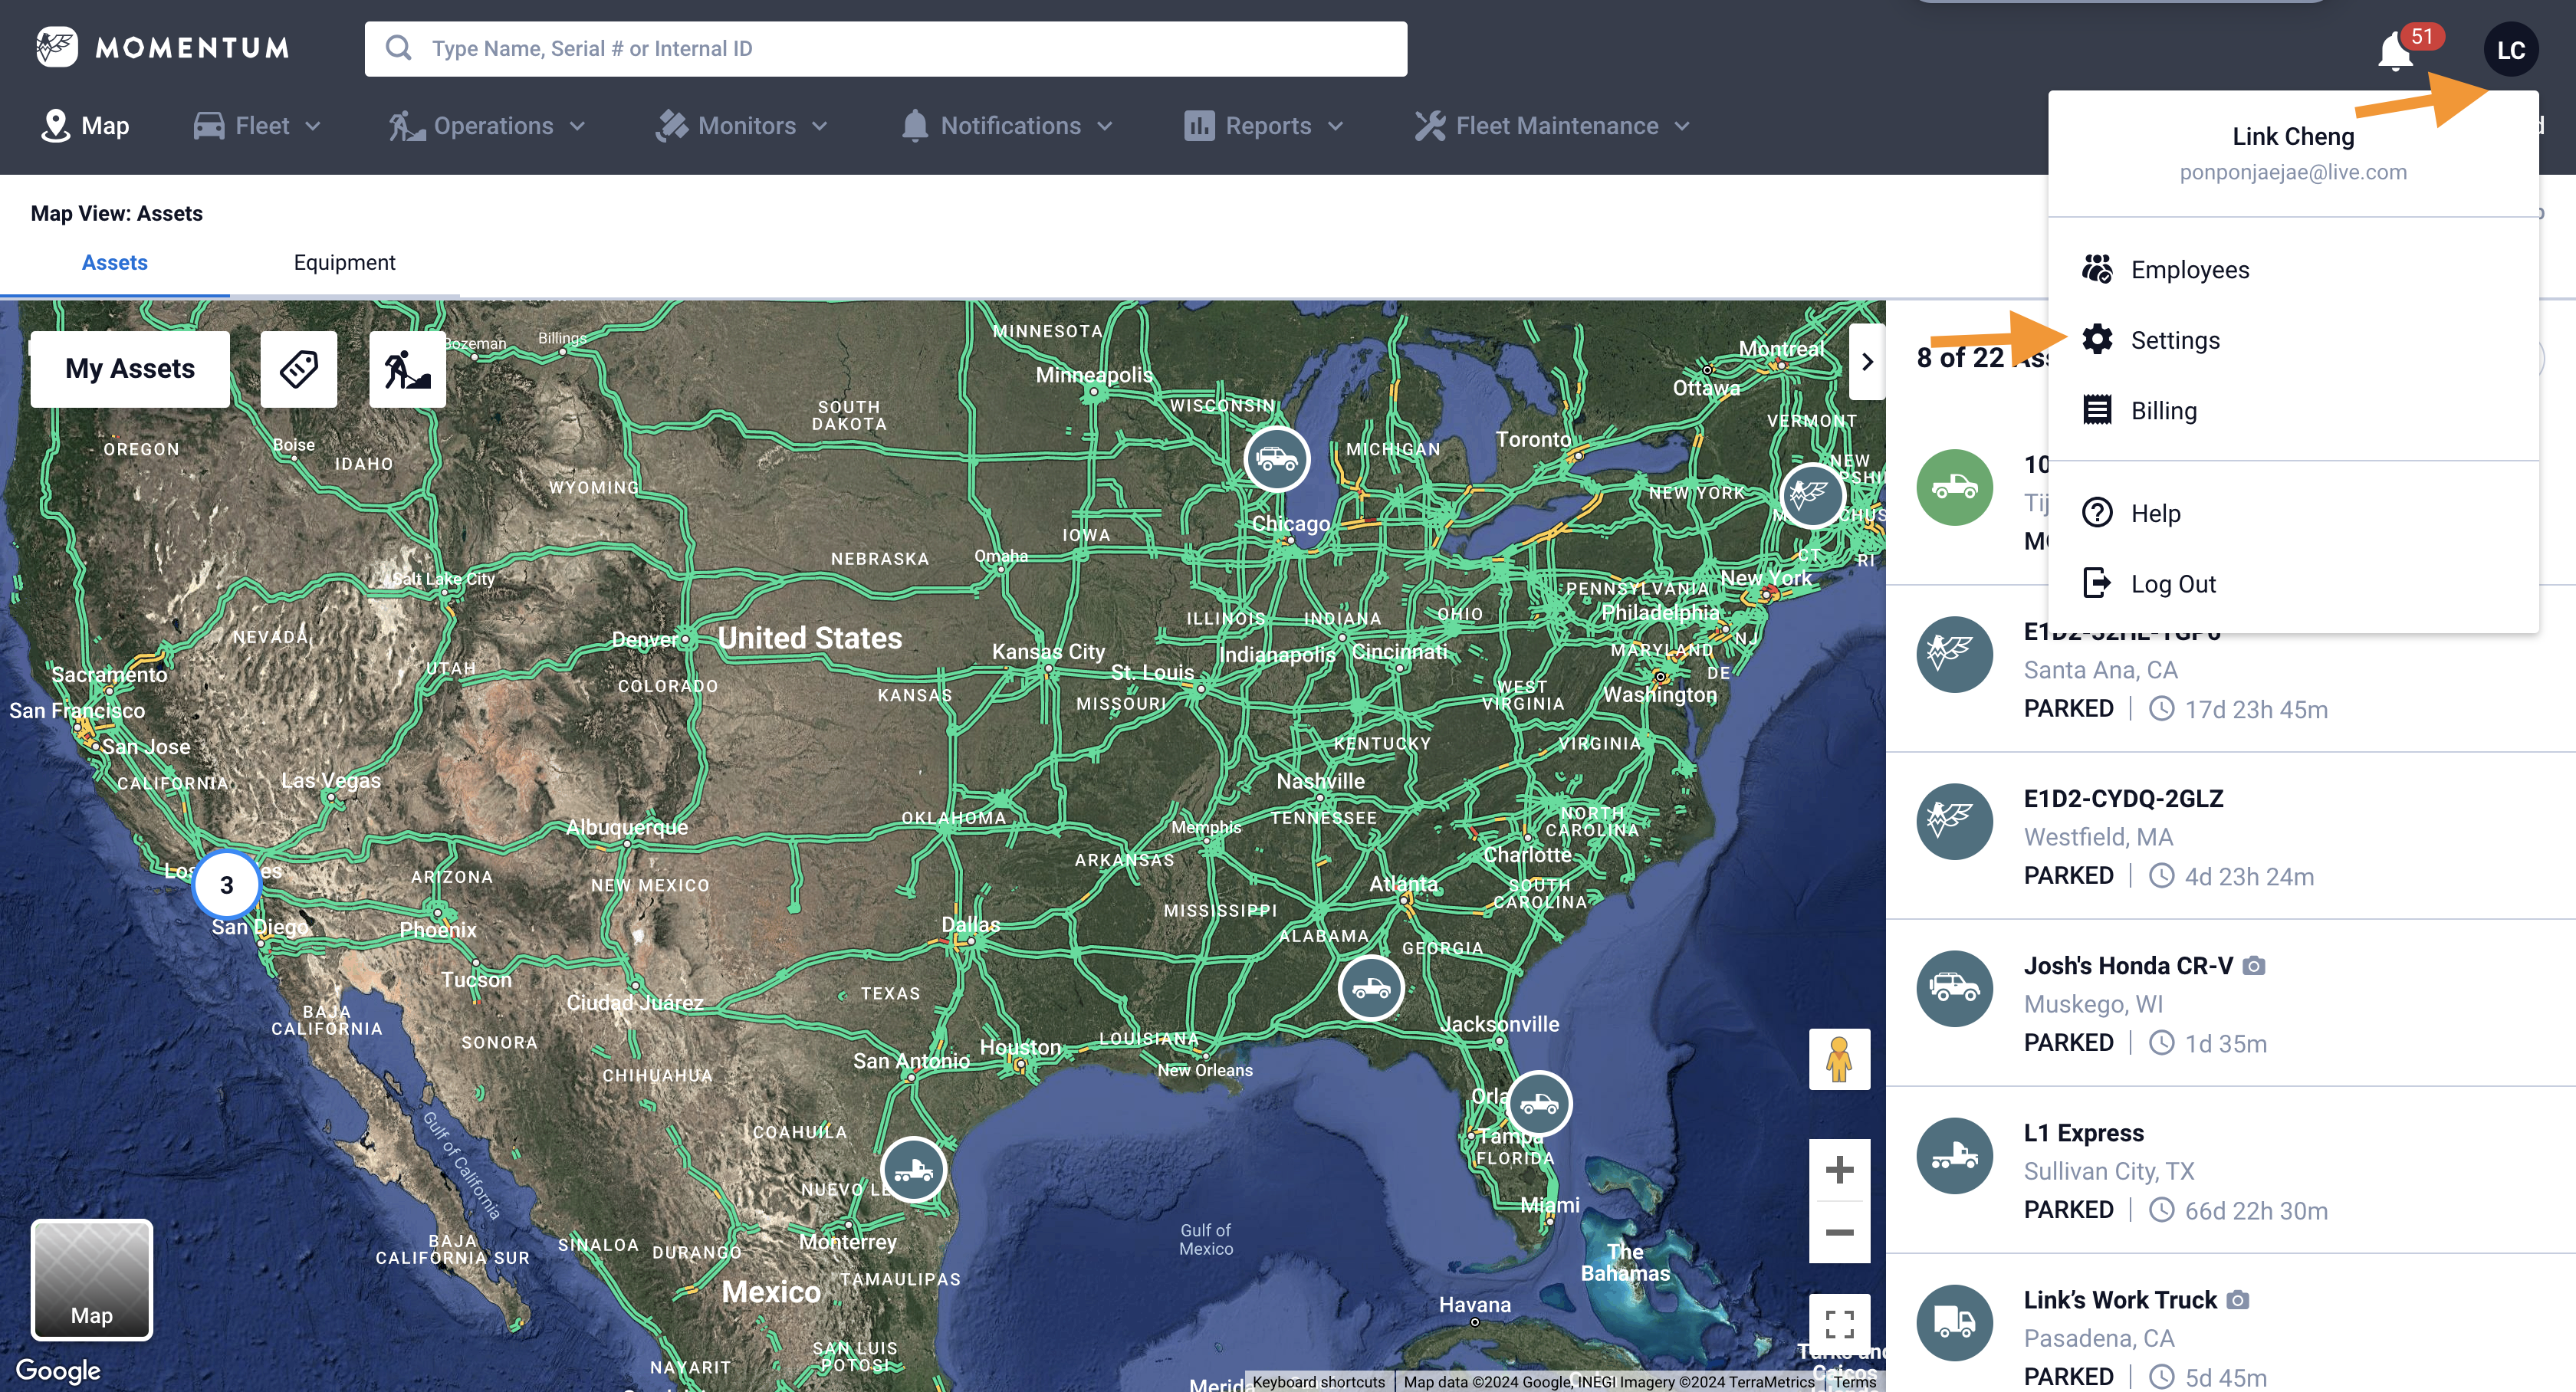2576x1392 pixels.
Task: Click the cluster marker labeled 3
Action: (x=227, y=885)
